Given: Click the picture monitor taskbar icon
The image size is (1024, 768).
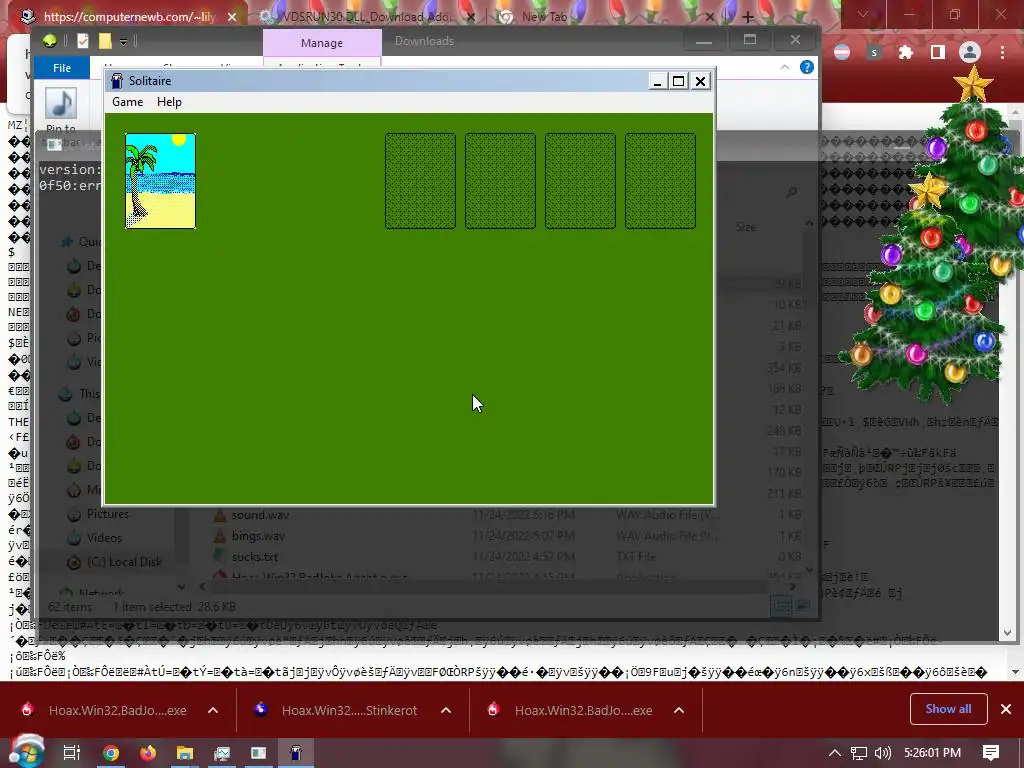Looking at the screenshot, I should [x=222, y=753].
